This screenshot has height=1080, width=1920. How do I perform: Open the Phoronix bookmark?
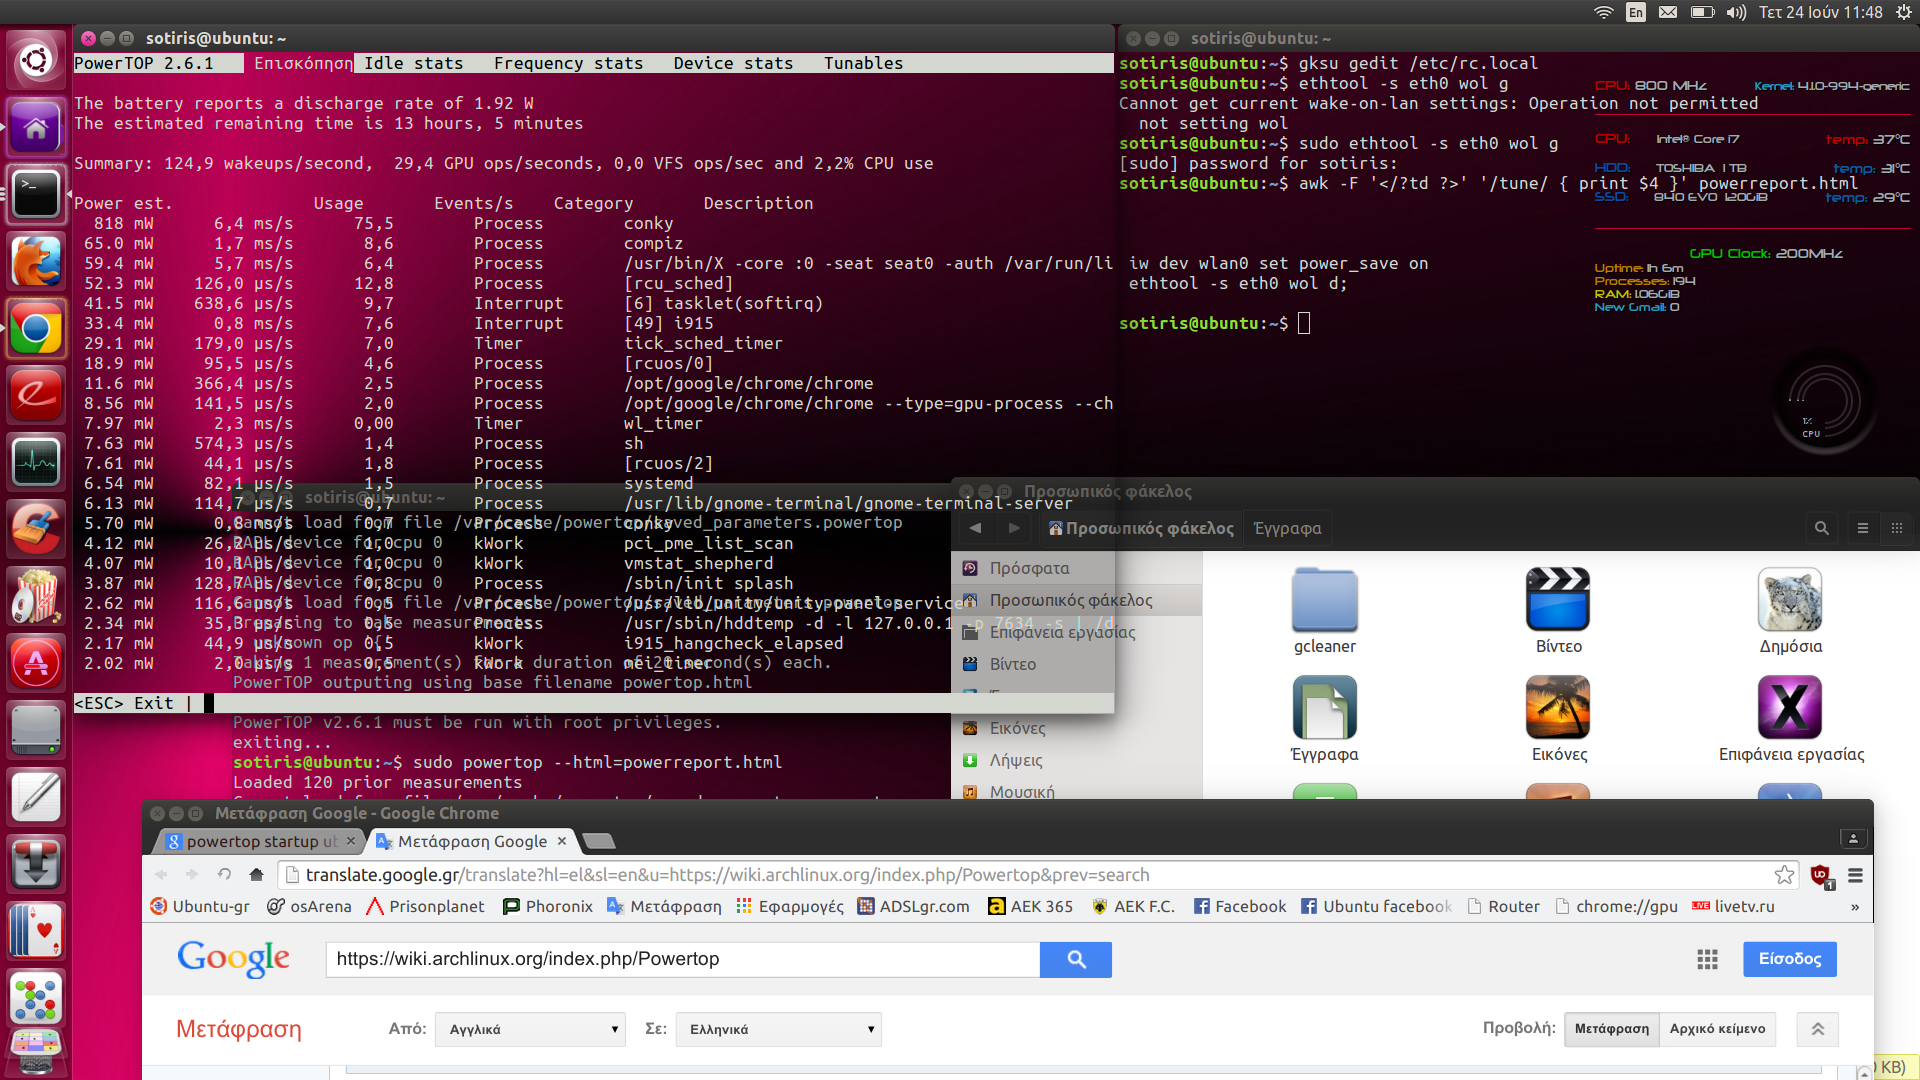[x=548, y=906]
